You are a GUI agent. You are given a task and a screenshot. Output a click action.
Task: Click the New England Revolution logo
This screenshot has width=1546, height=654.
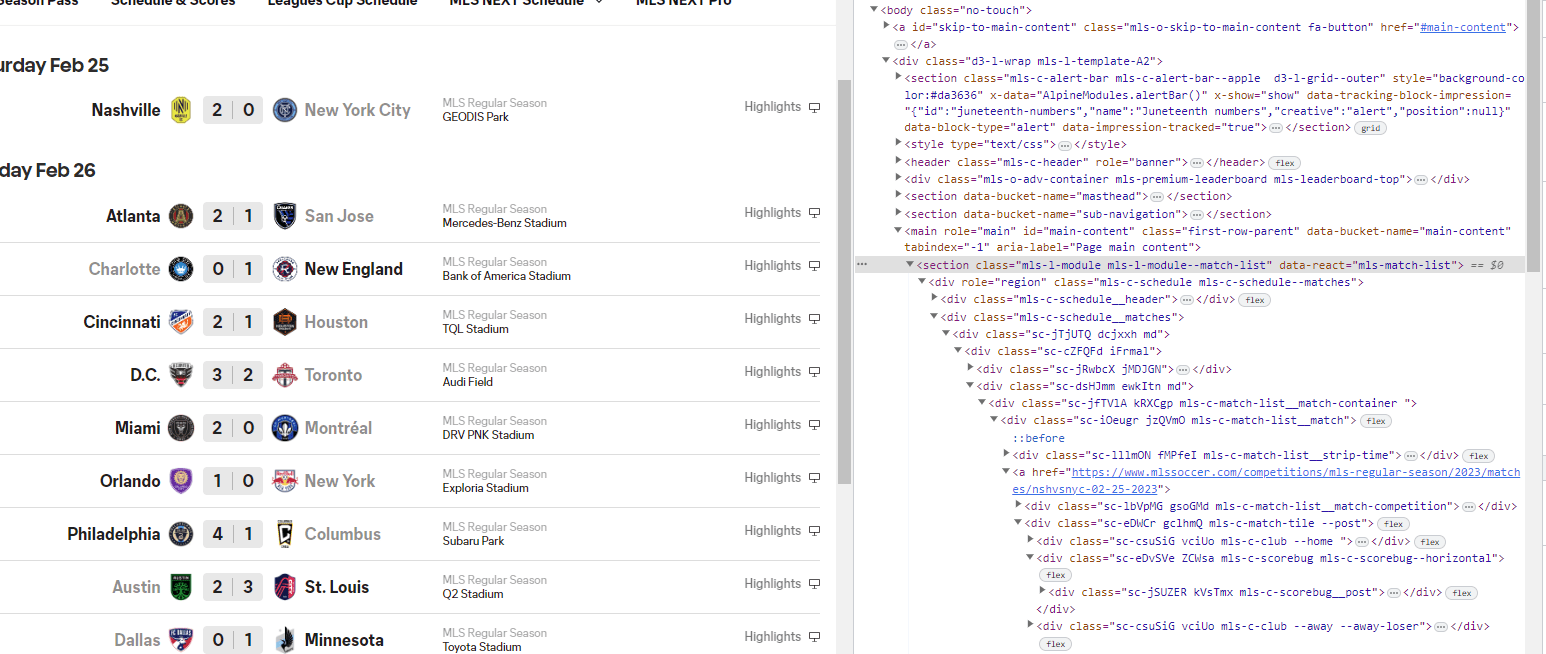285,269
